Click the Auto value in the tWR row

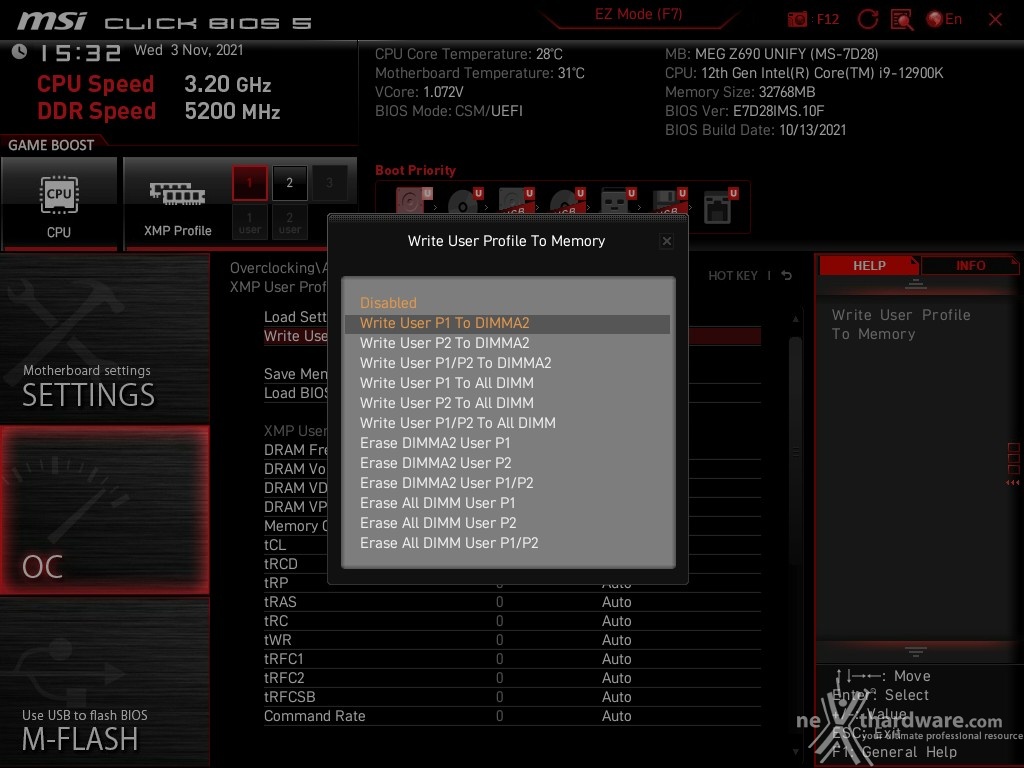click(x=616, y=640)
